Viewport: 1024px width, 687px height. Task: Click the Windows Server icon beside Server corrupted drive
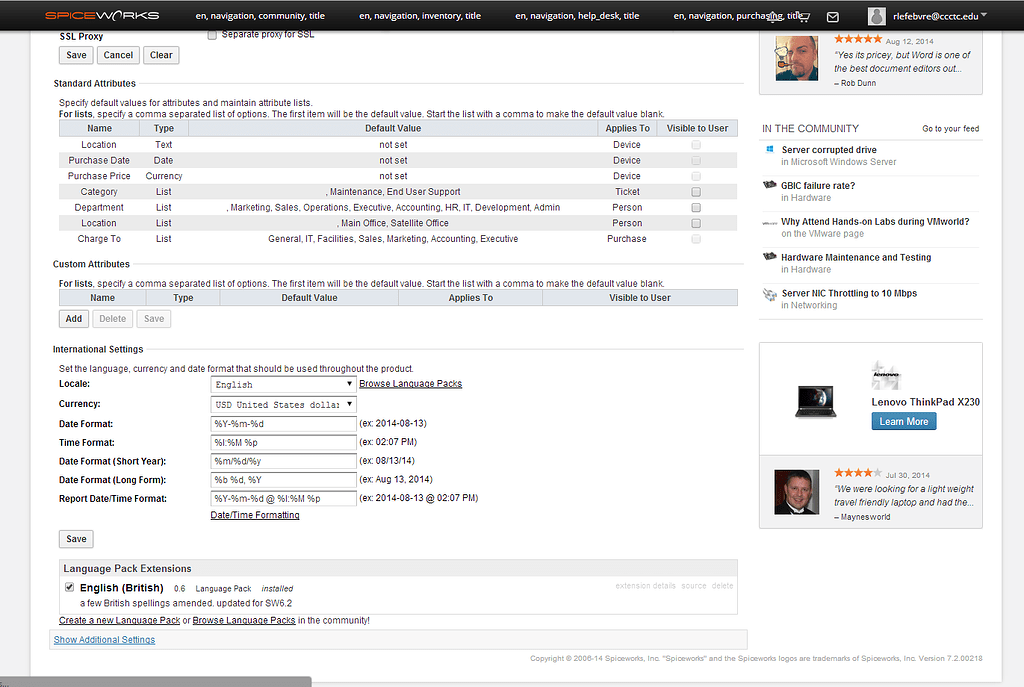(x=770, y=150)
